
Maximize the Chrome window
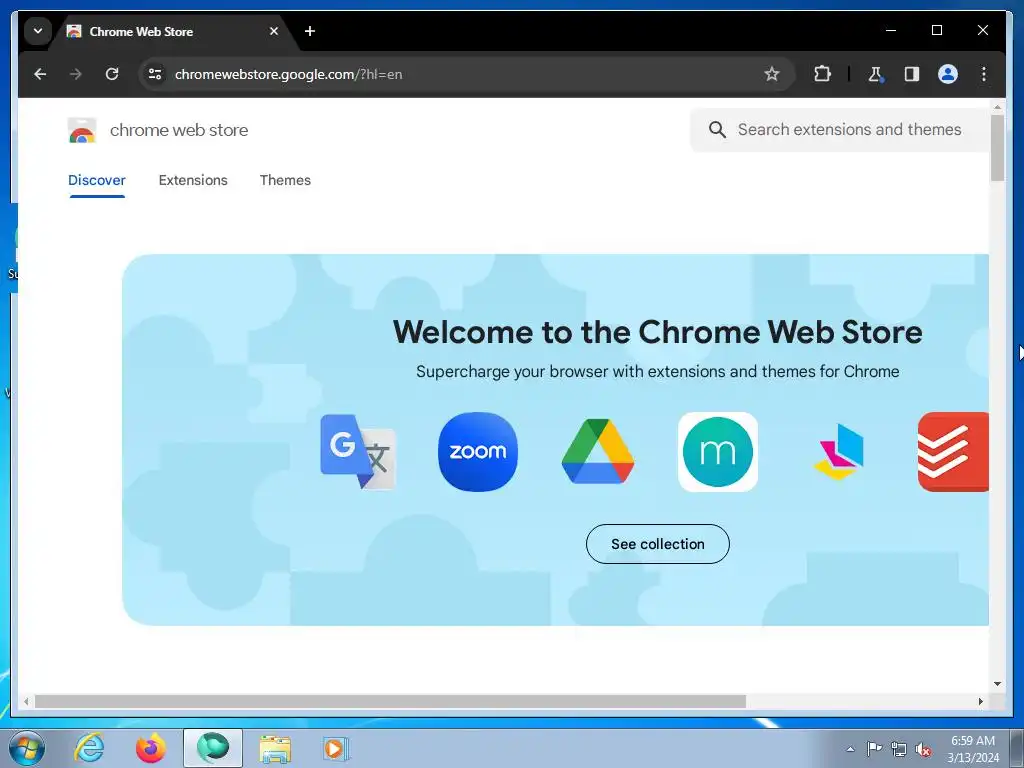(936, 30)
